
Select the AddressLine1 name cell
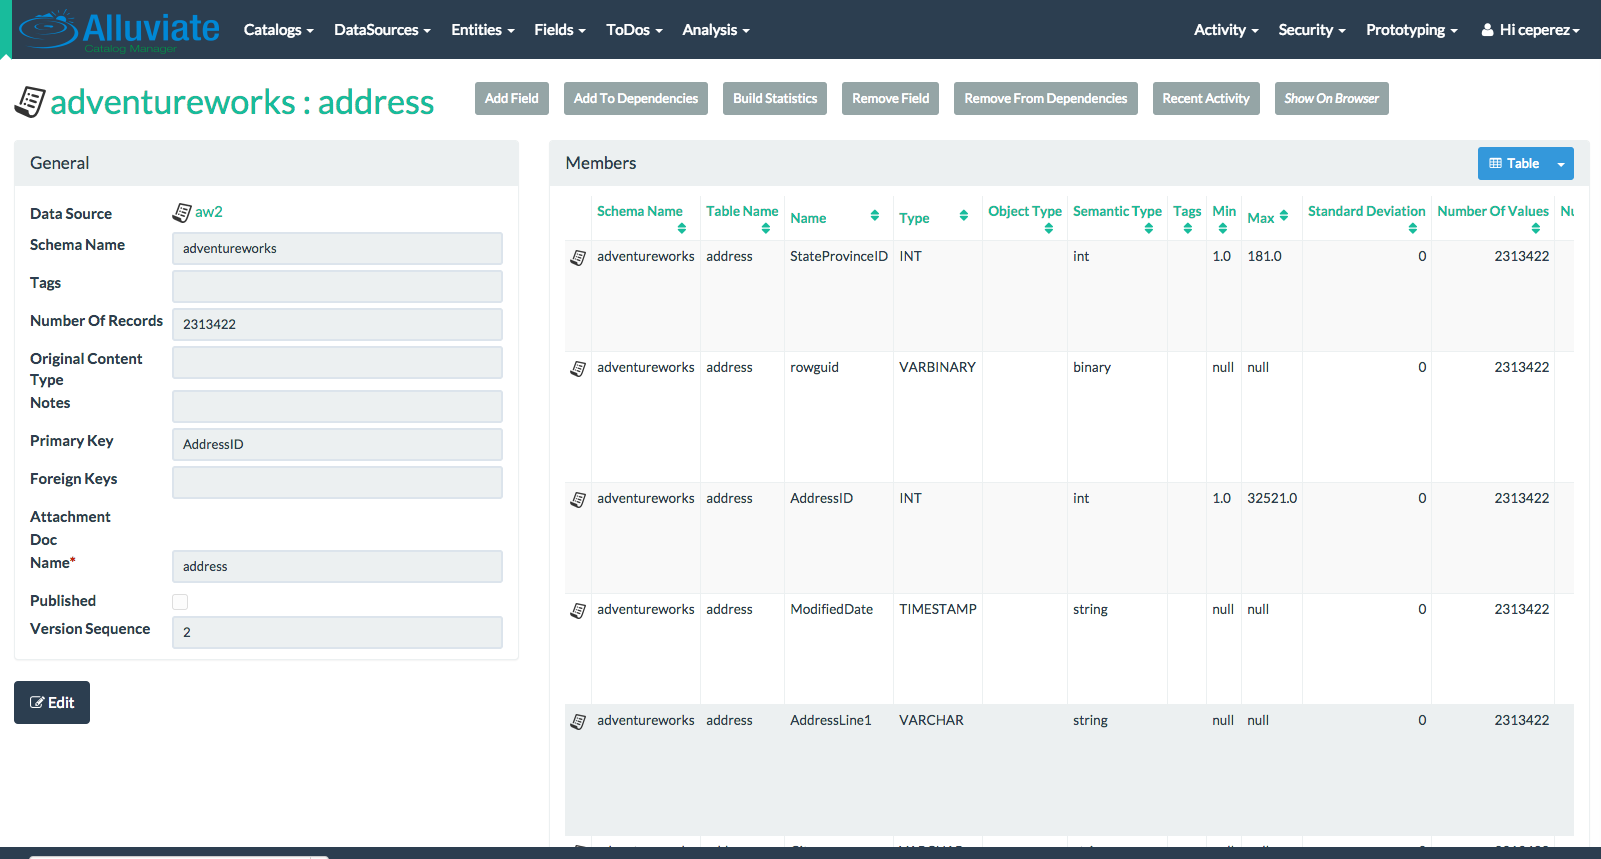831,720
